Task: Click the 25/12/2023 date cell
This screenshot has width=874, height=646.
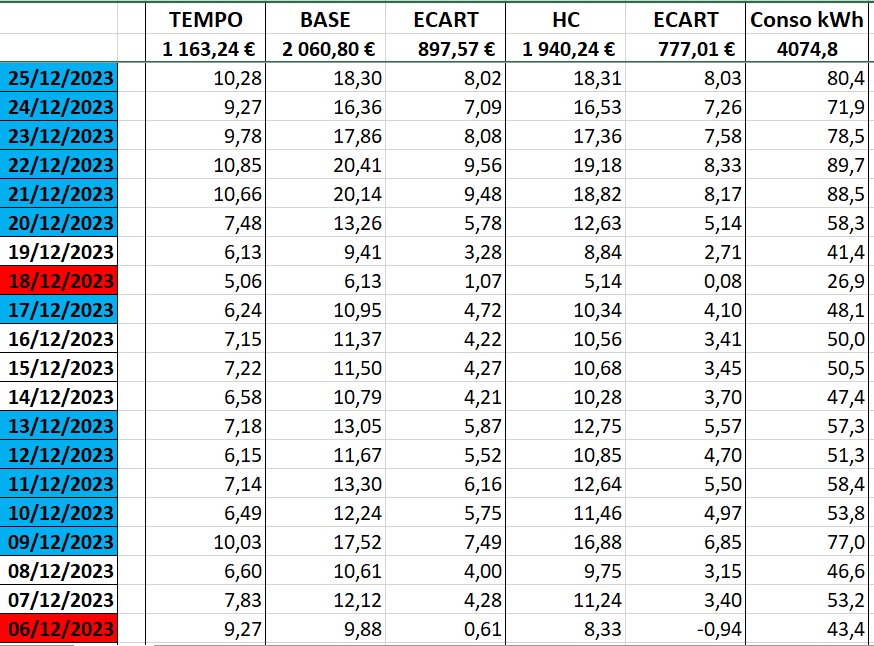Action: [60, 78]
